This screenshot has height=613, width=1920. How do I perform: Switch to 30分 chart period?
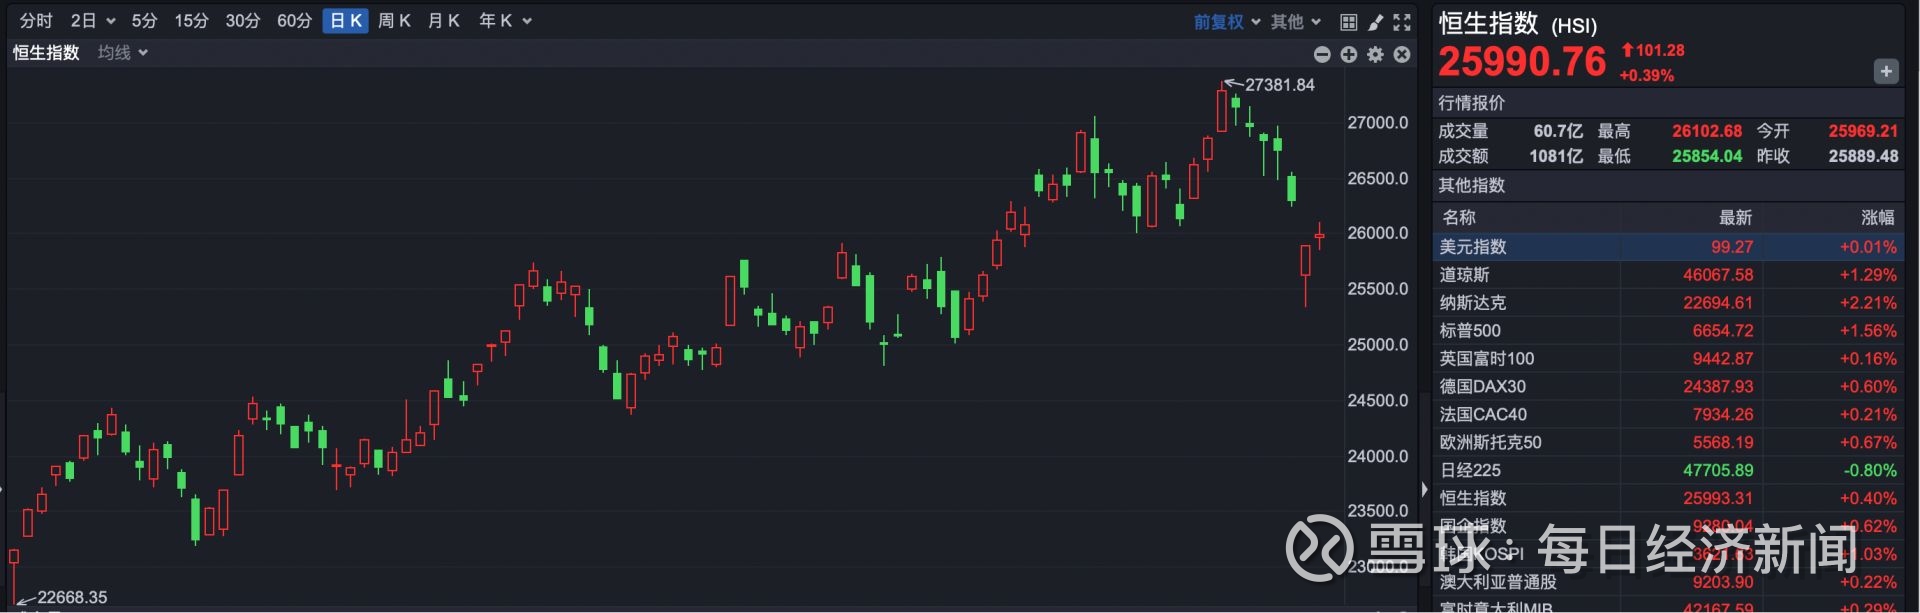pyautogui.click(x=242, y=21)
